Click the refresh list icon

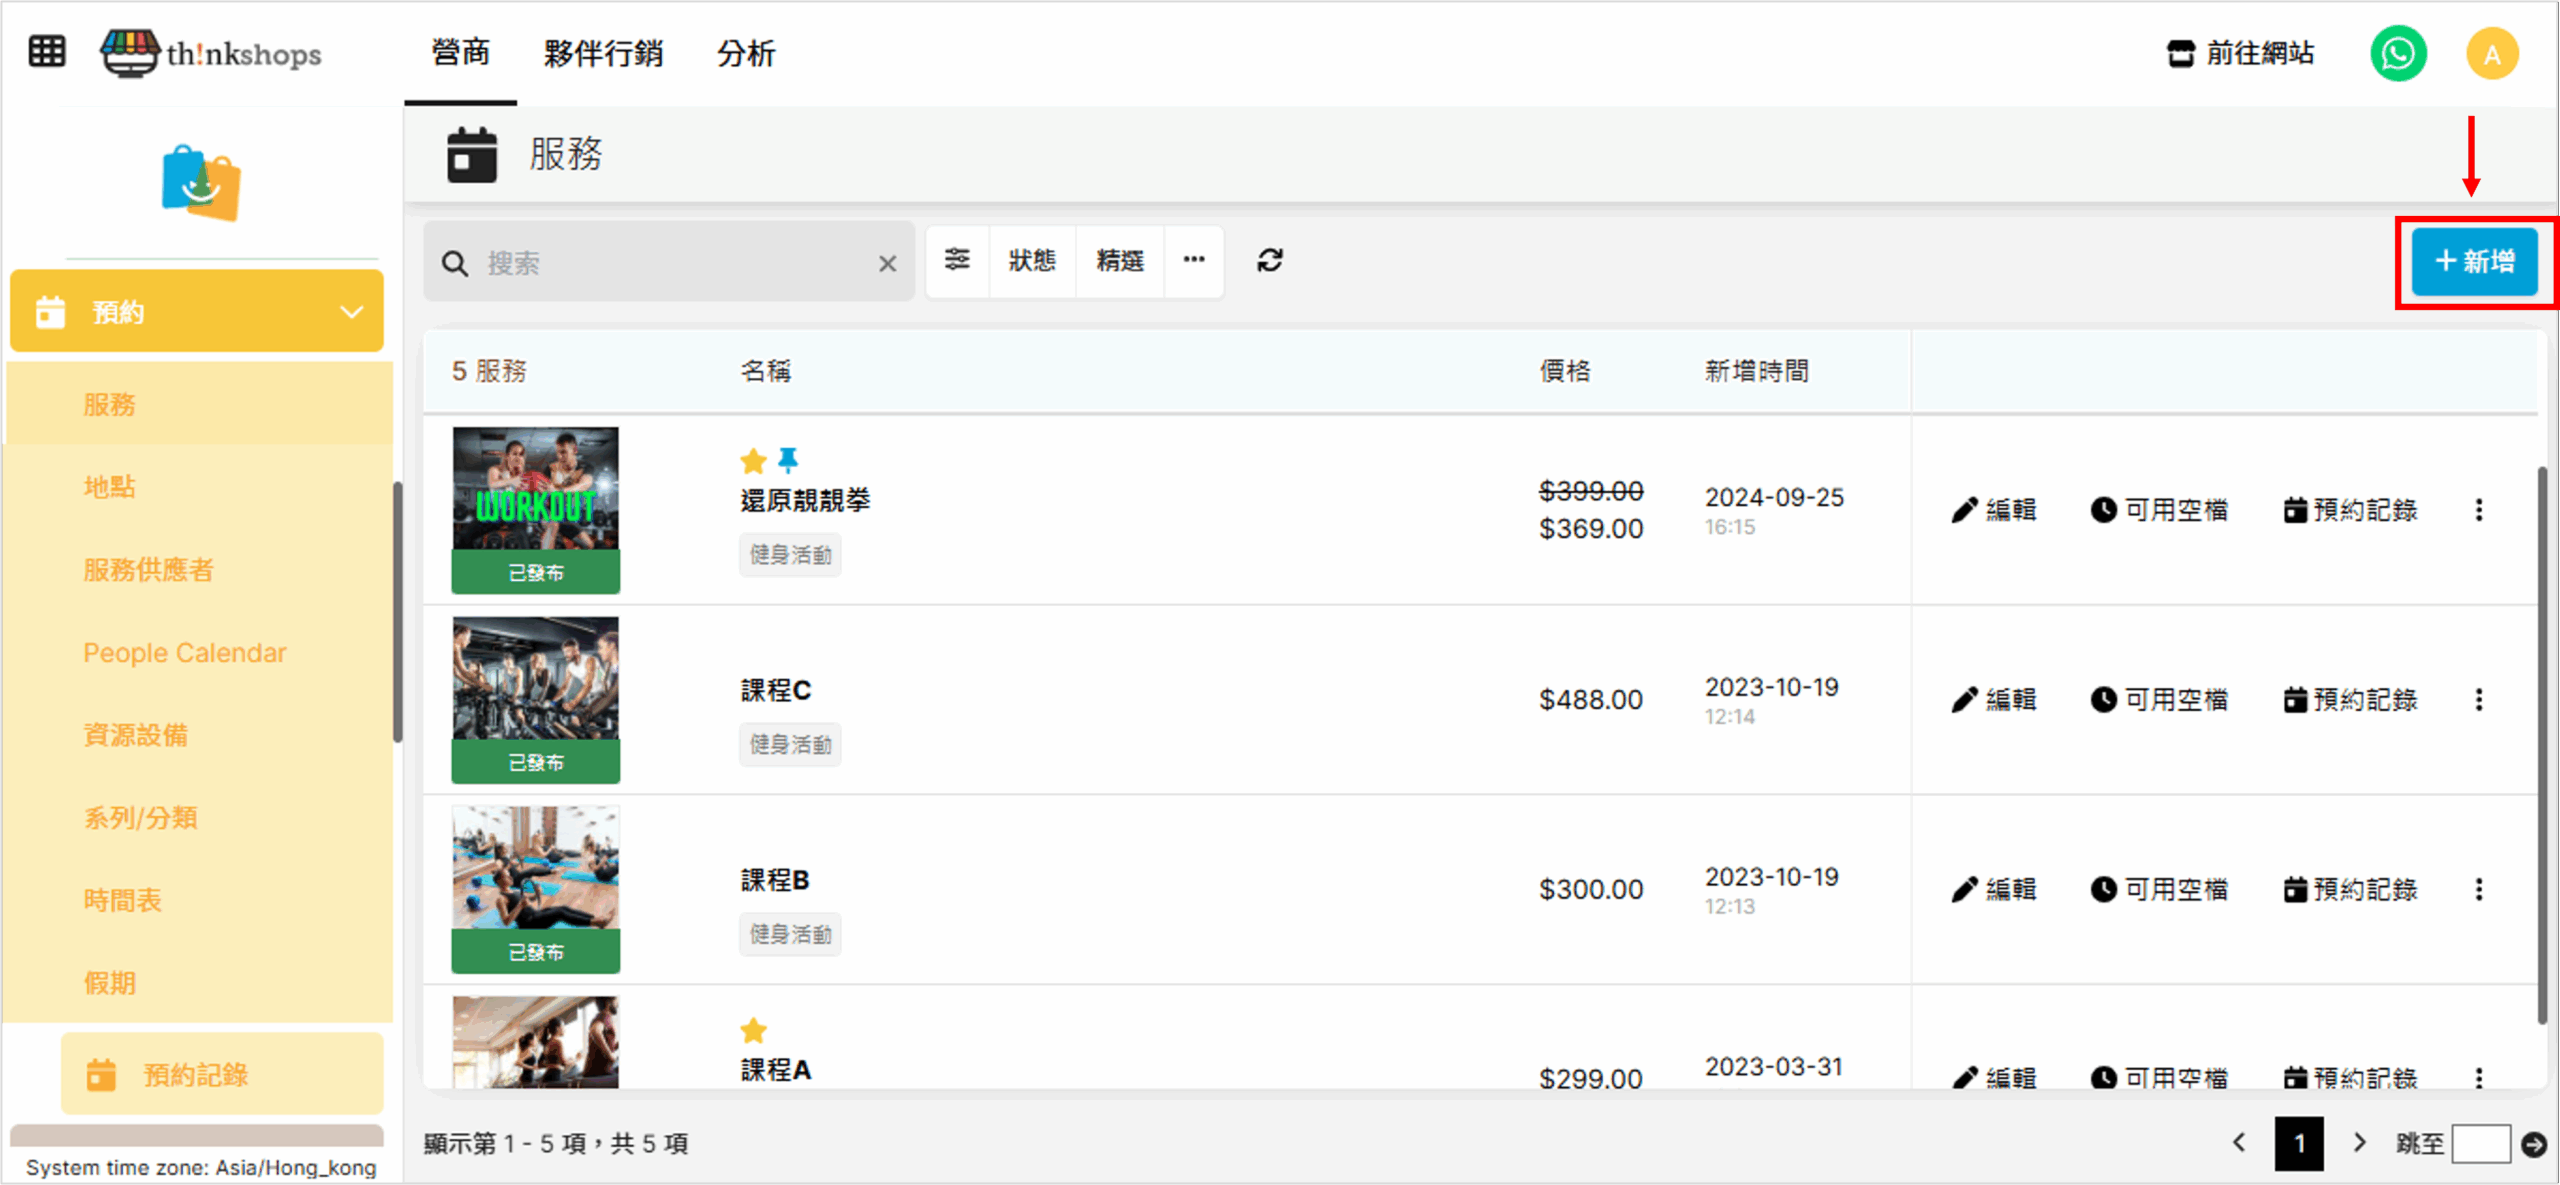(1269, 261)
